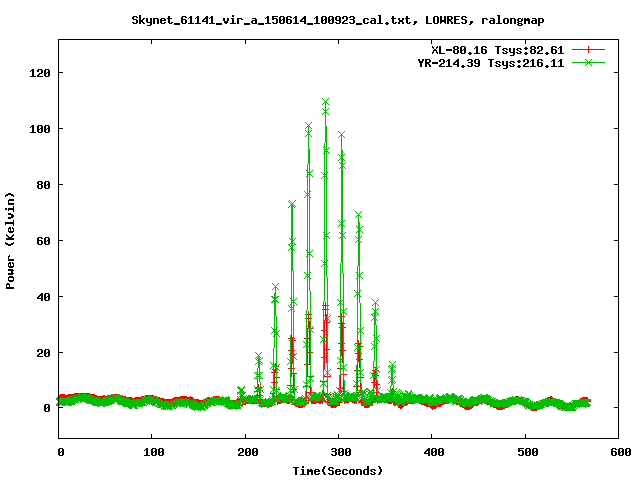Select the y-axis tick label 100
640x480 pixels.
click(39, 130)
